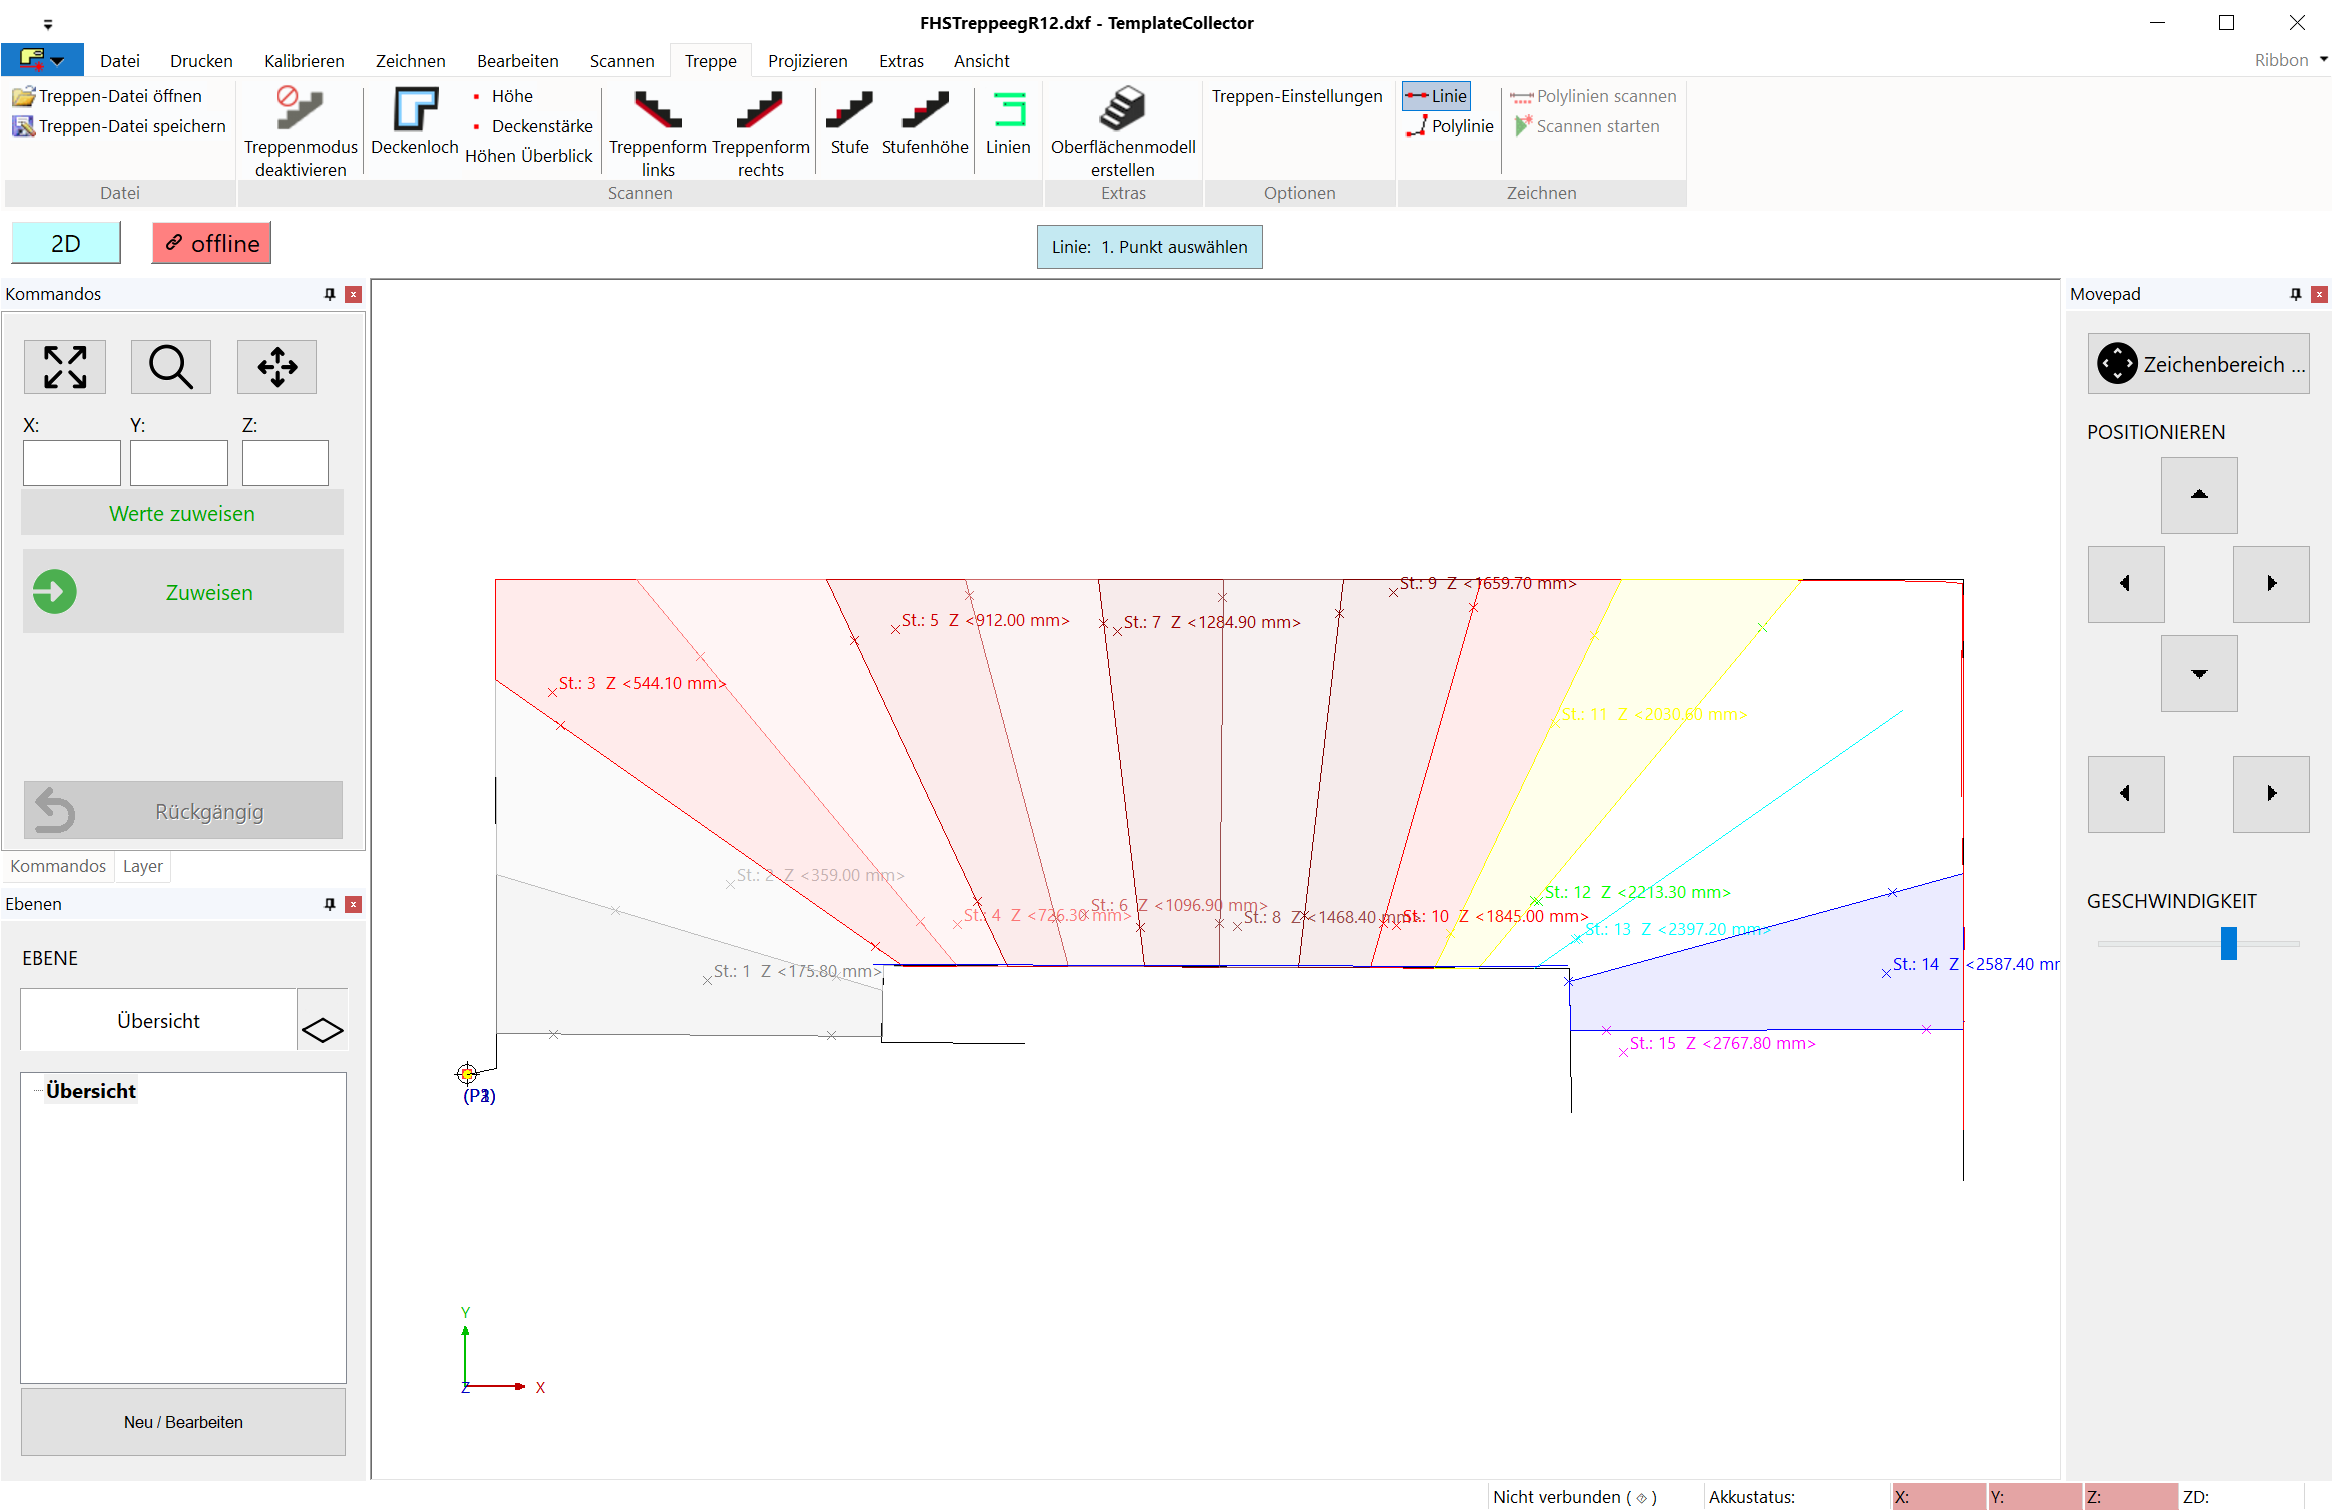Expand quick access toolbar customize arrow
The width and height of the screenshot is (2333, 1511).
click(48, 24)
